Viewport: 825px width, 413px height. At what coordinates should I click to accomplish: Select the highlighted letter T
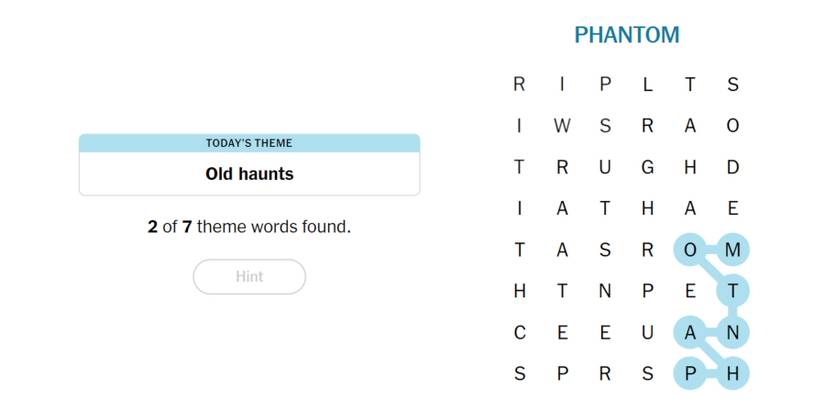click(x=732, y=291)
